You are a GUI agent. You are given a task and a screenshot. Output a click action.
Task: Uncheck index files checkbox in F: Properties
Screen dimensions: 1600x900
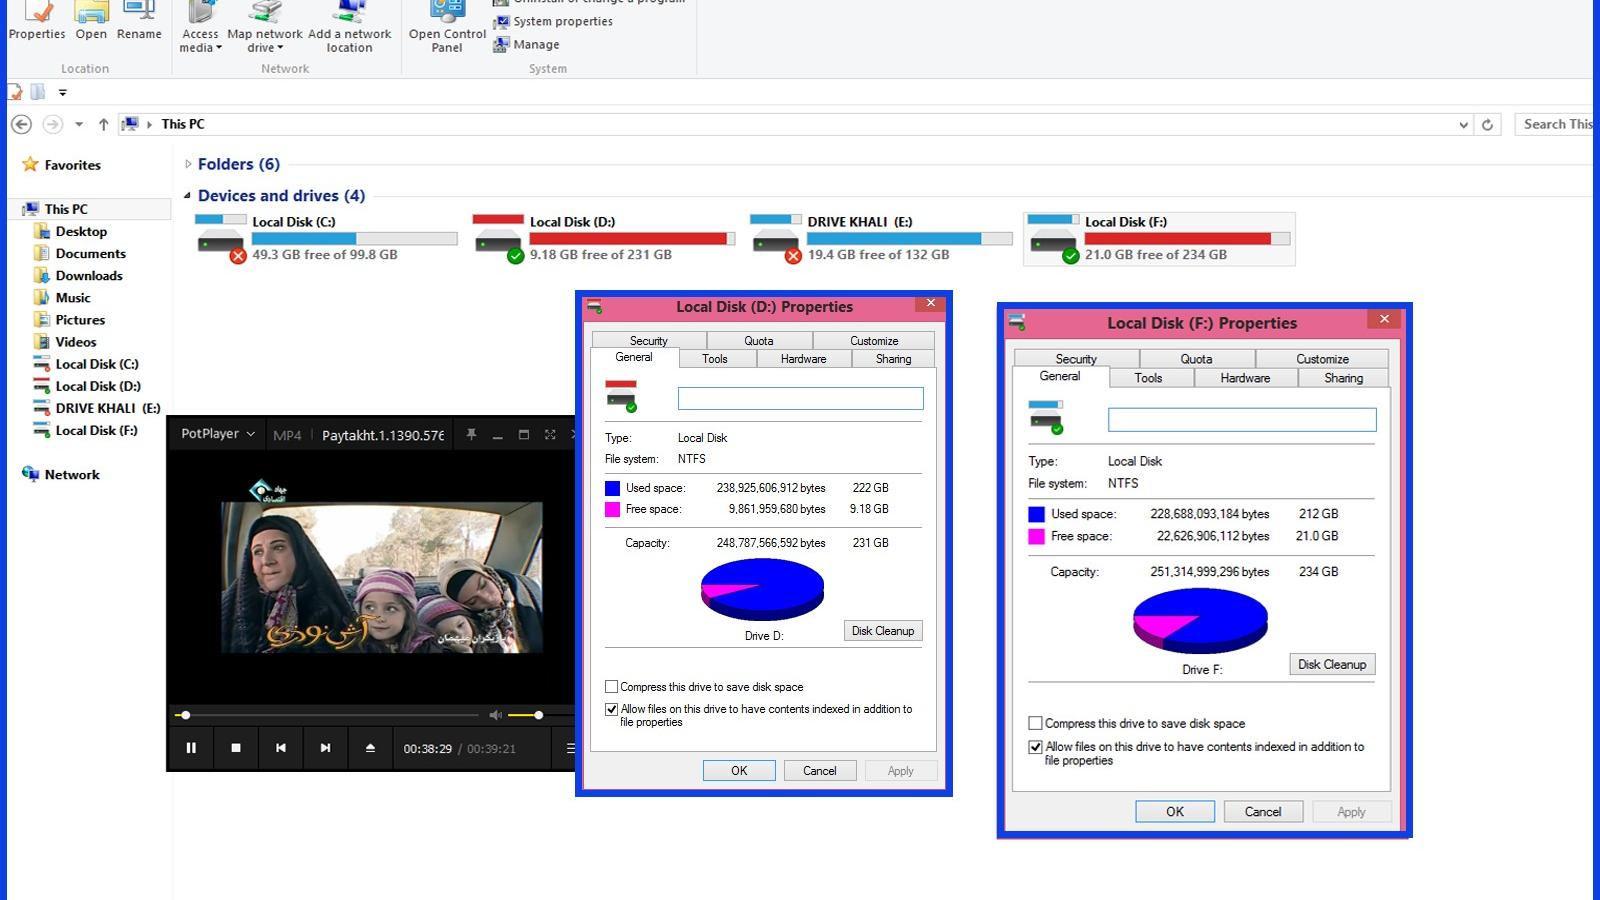point(1035,747)
